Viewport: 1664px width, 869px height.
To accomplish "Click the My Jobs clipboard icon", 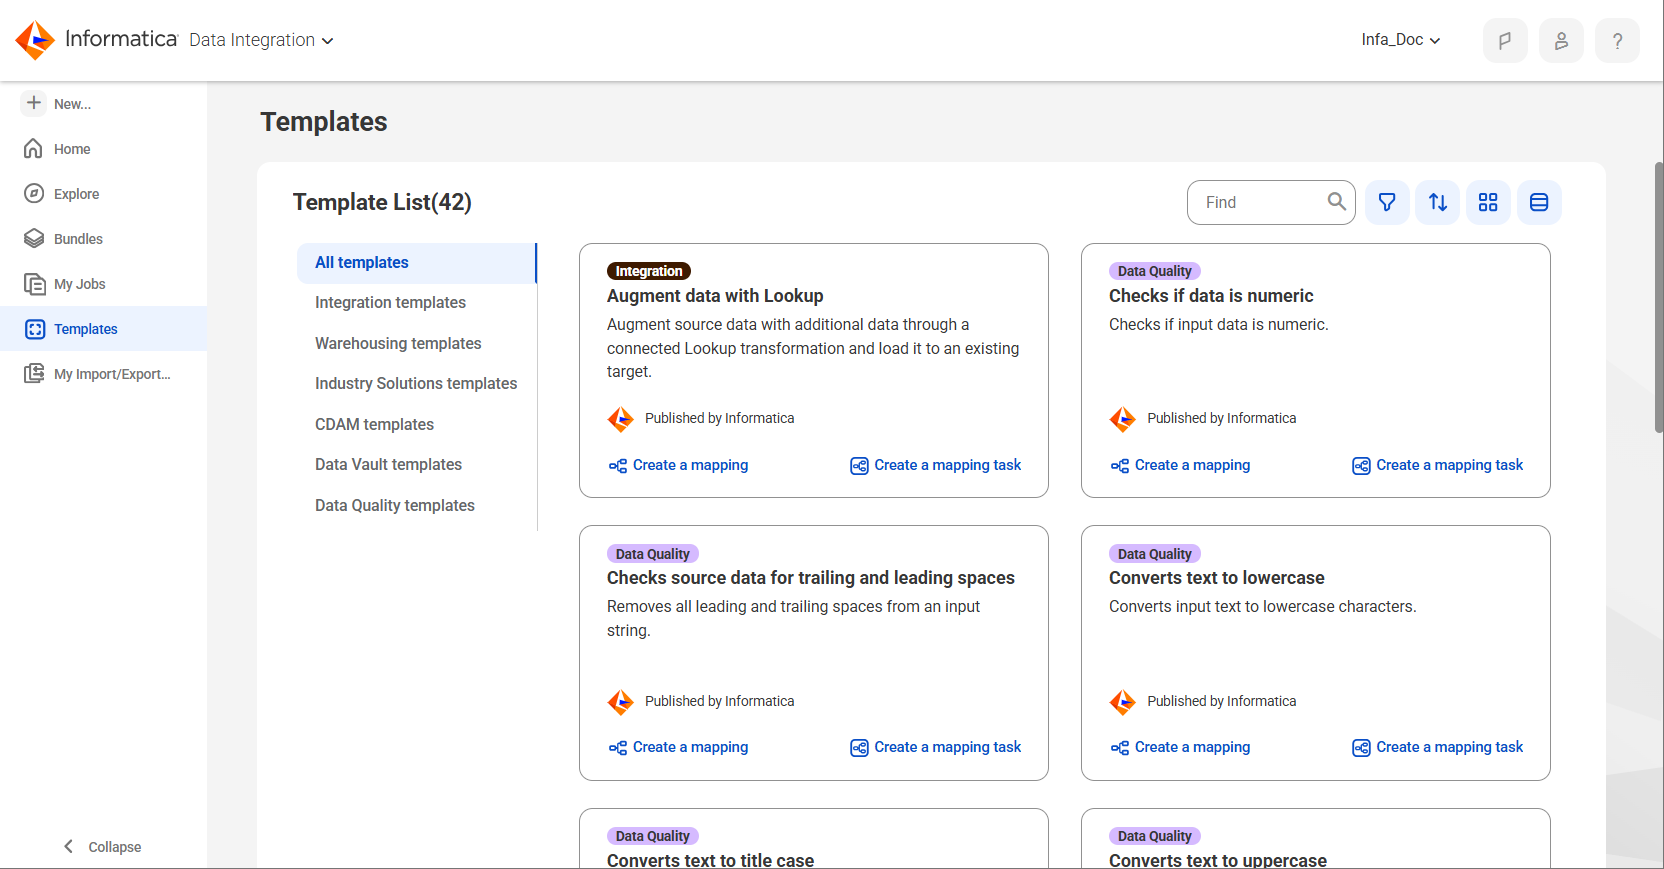I will pyautogui.click(x=34, y=284).
